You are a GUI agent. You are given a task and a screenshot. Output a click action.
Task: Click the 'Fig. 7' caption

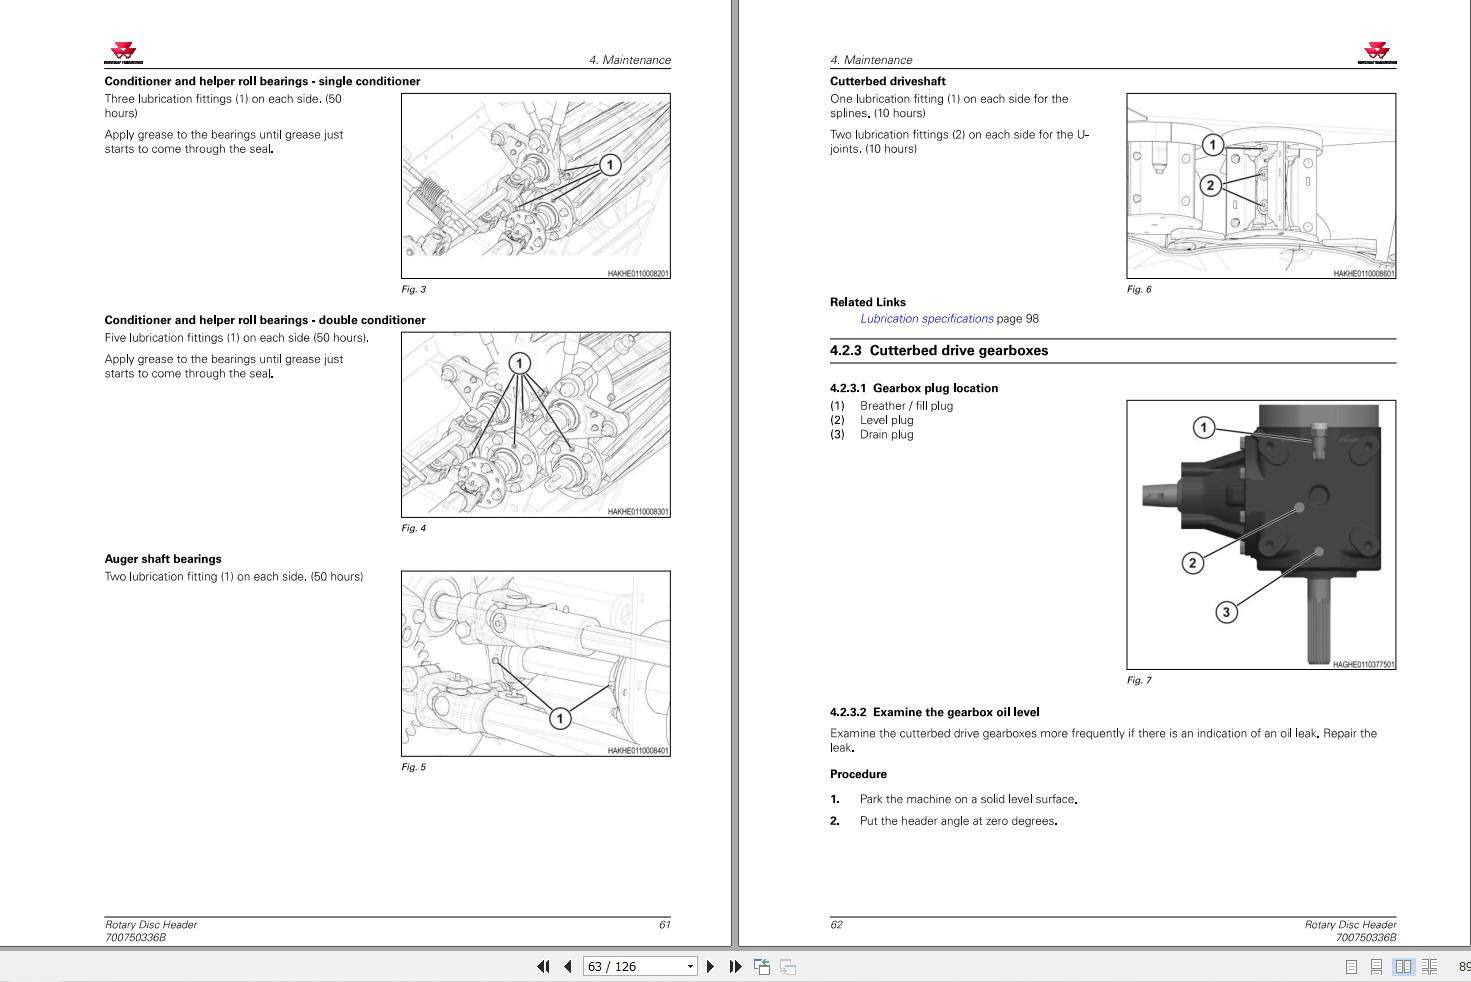tap(1139, 680)
